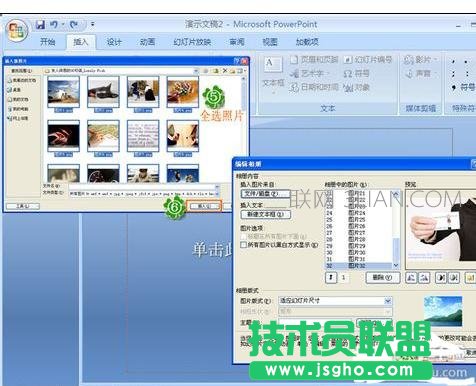This screenshot has width=476, height=386.
Task: Open the 工具 tools button in insert dialog
Action: [x=23, y=206]
